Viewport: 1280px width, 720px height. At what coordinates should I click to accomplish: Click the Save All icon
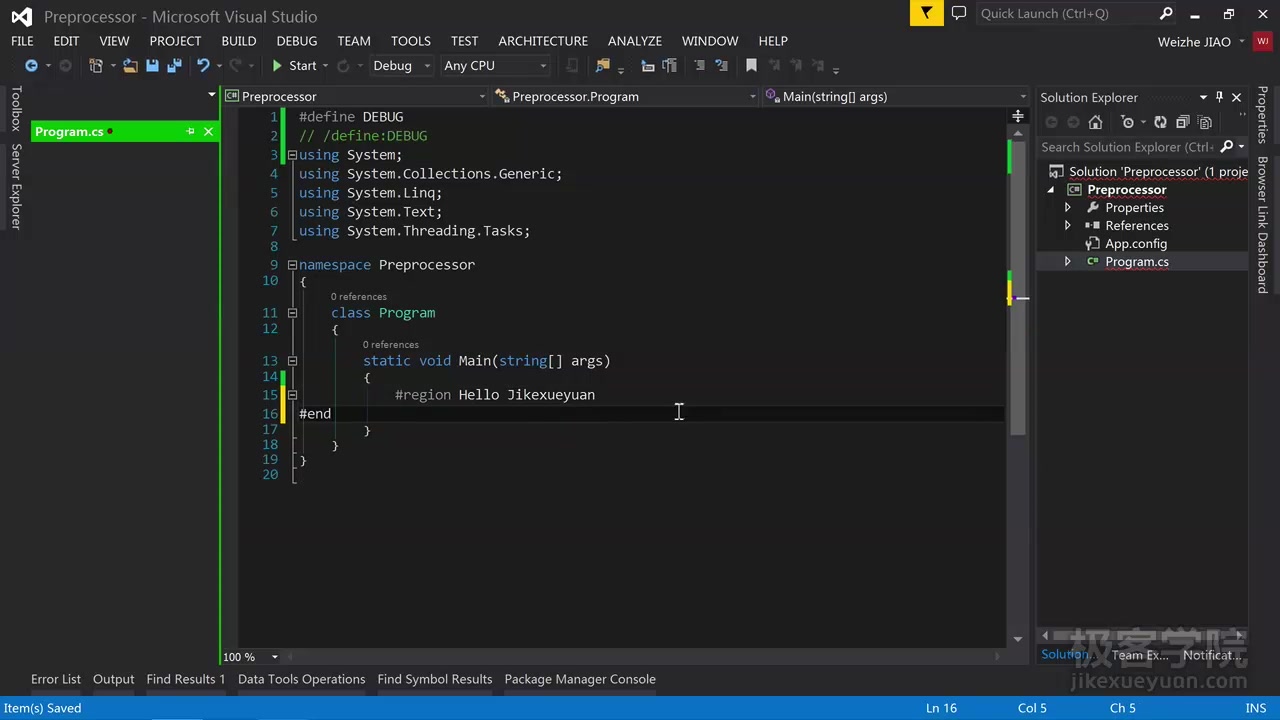coord(174,66)
